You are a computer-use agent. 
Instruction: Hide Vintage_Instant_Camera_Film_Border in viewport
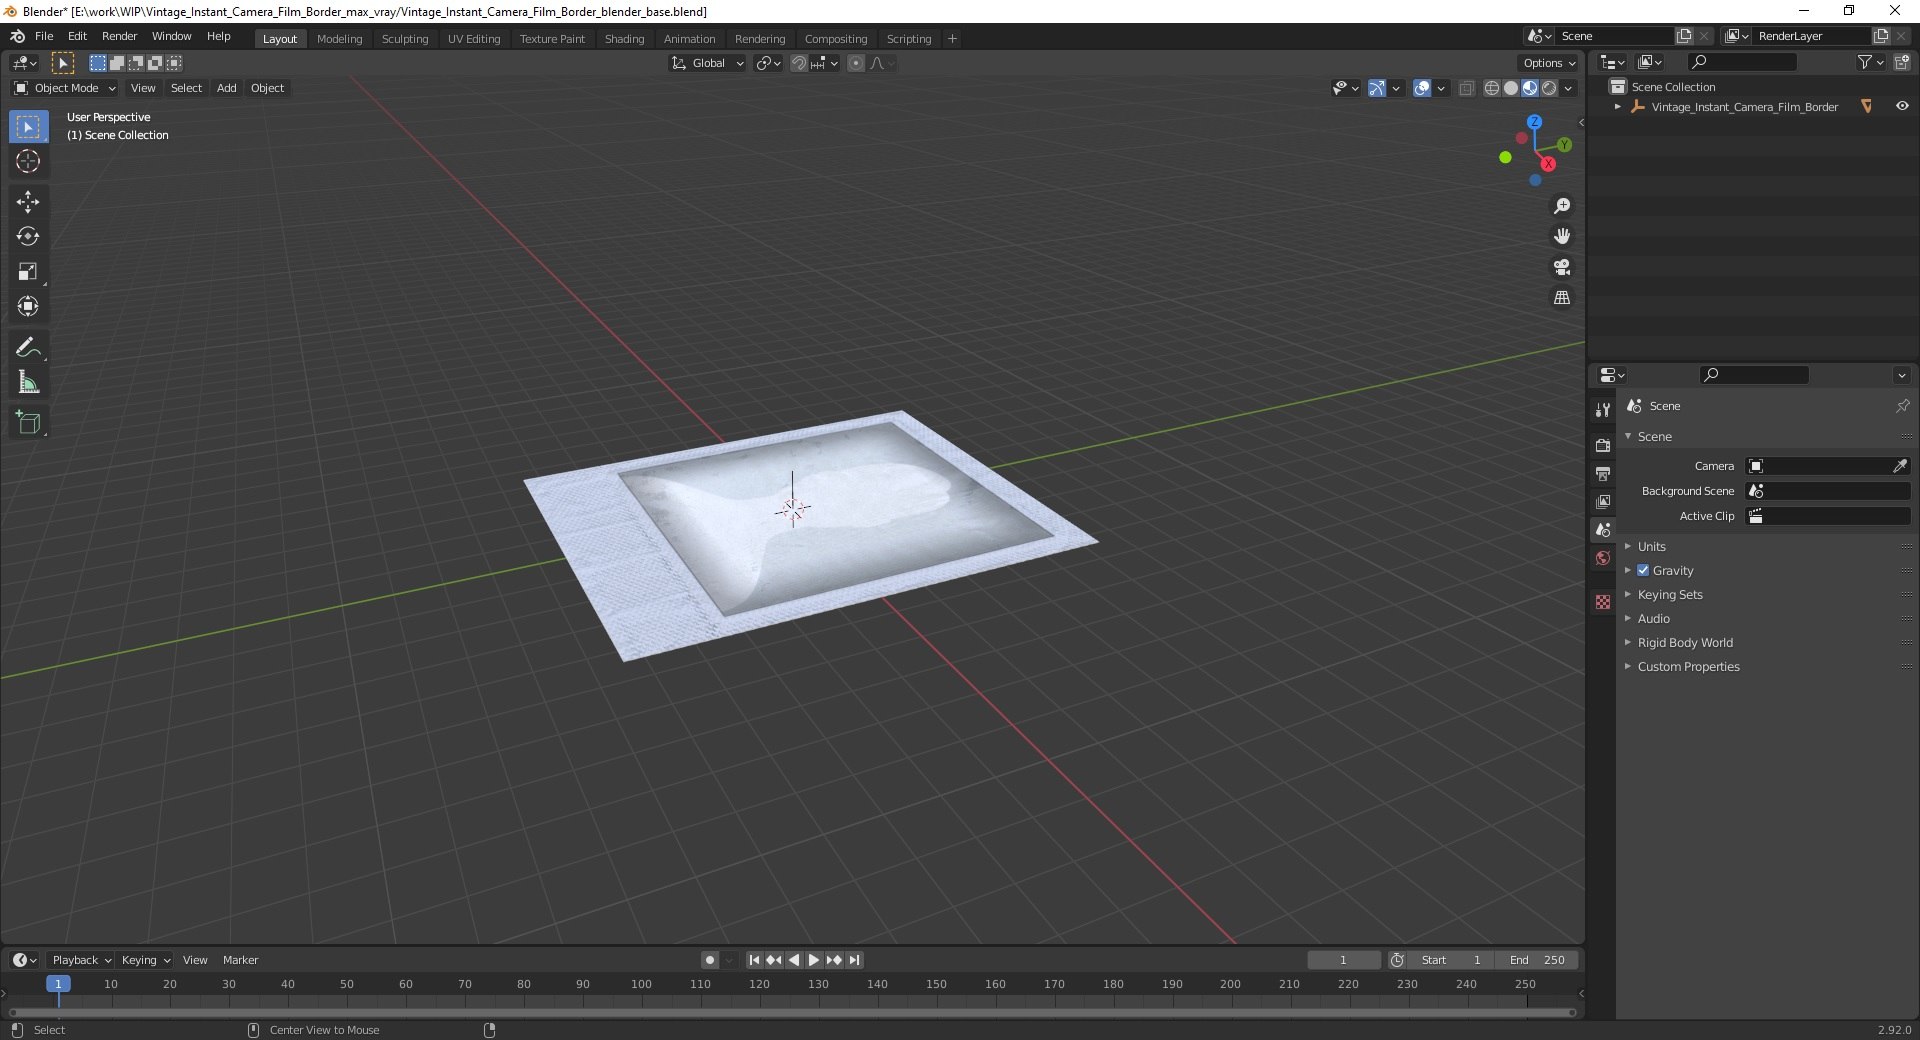[1902, 106]
